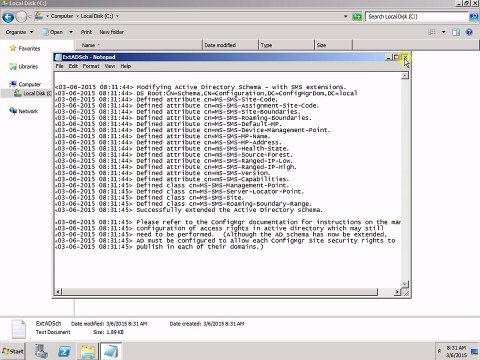Image resolution: width=480 pixels, height=360 pixels.
Task: Select Local Disk (C:) in navigation tree
Action: click(33, 93)
